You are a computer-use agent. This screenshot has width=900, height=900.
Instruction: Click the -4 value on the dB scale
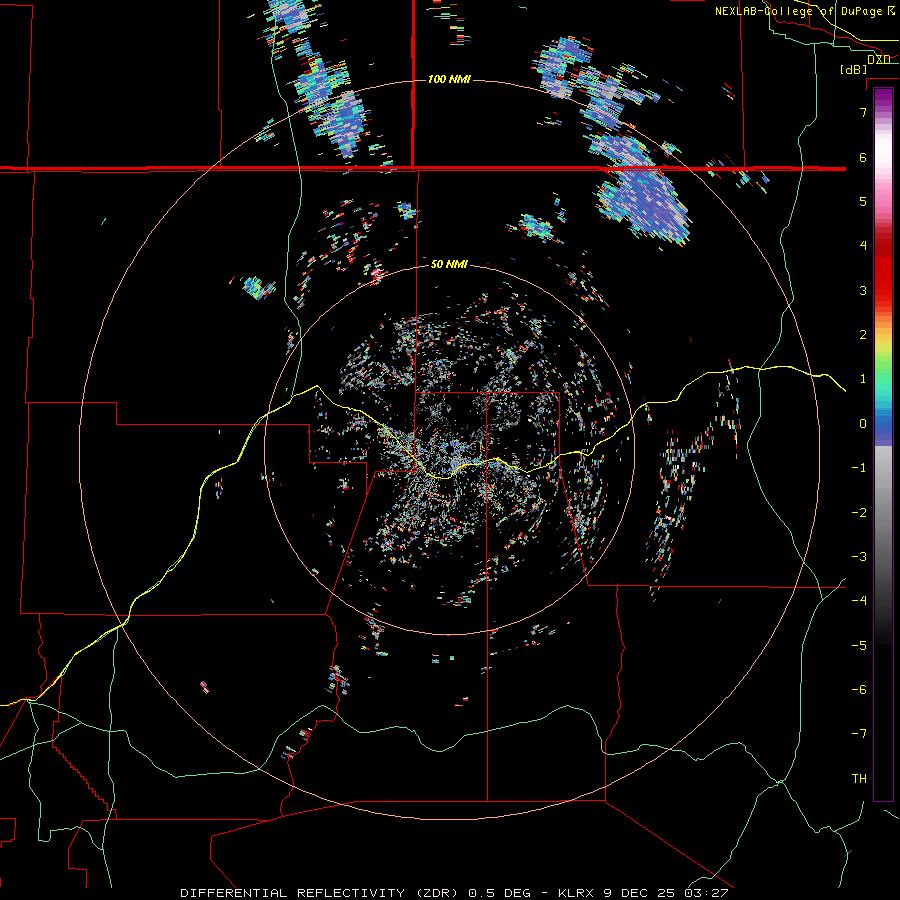pos(859,600)
